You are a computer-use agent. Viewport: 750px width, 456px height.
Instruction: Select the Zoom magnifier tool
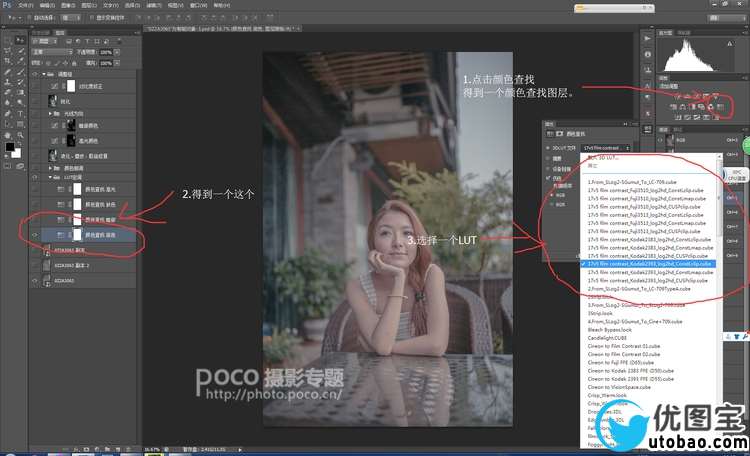click(x=18, y=134)
